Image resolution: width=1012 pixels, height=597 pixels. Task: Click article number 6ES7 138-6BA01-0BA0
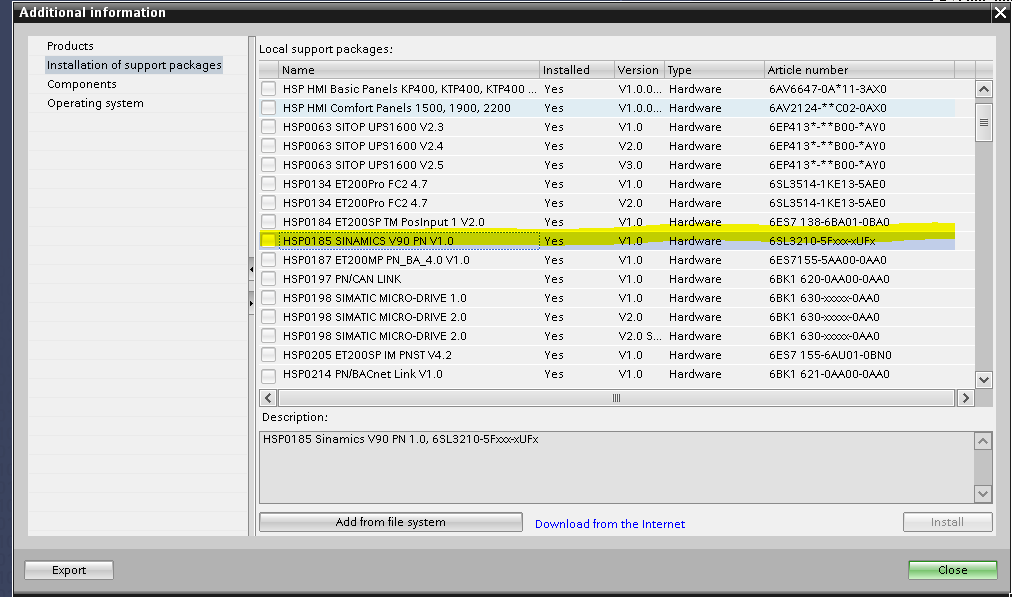point(829,222)
